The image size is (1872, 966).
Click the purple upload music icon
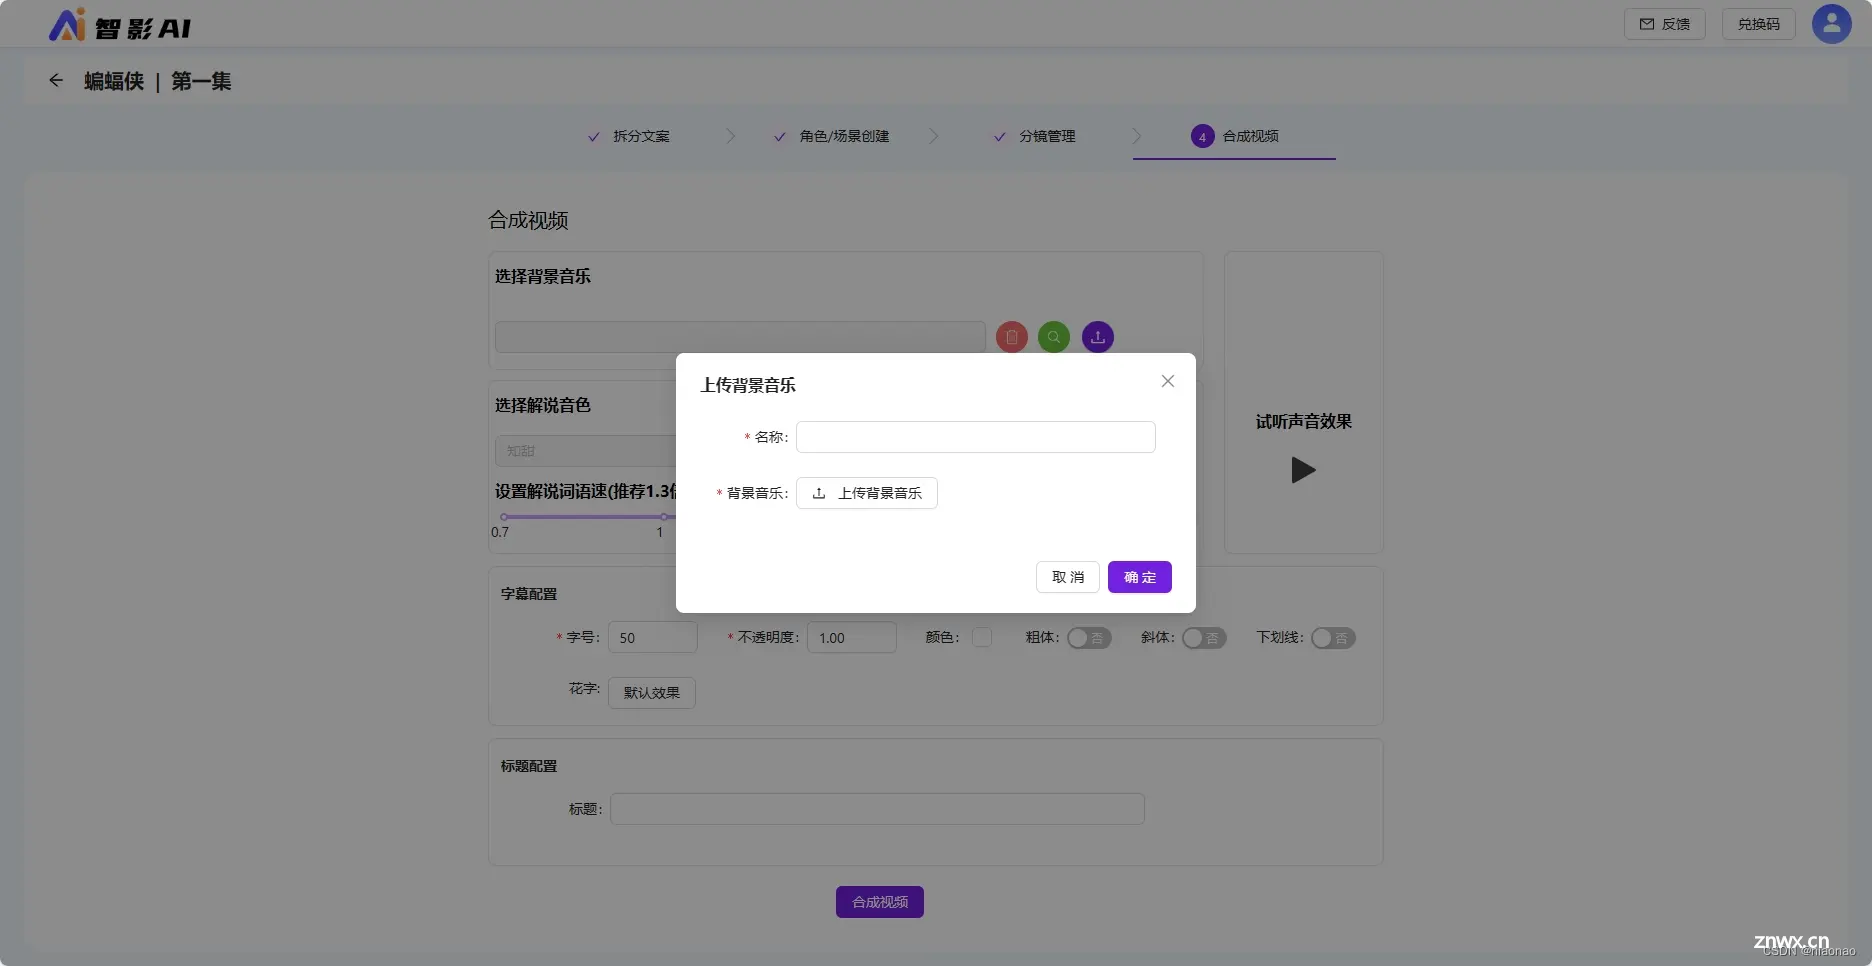[1098, 337]
